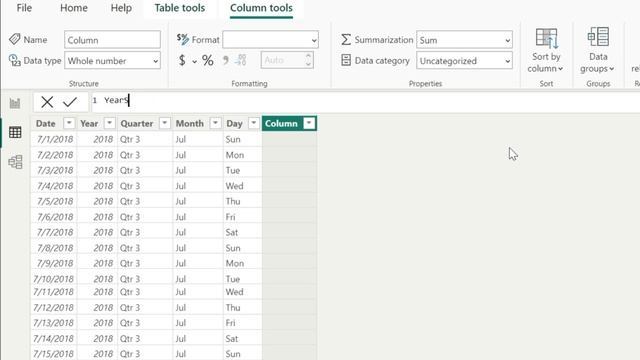
Task: Open the Day column filter arrow
Action: click(253, 123)
